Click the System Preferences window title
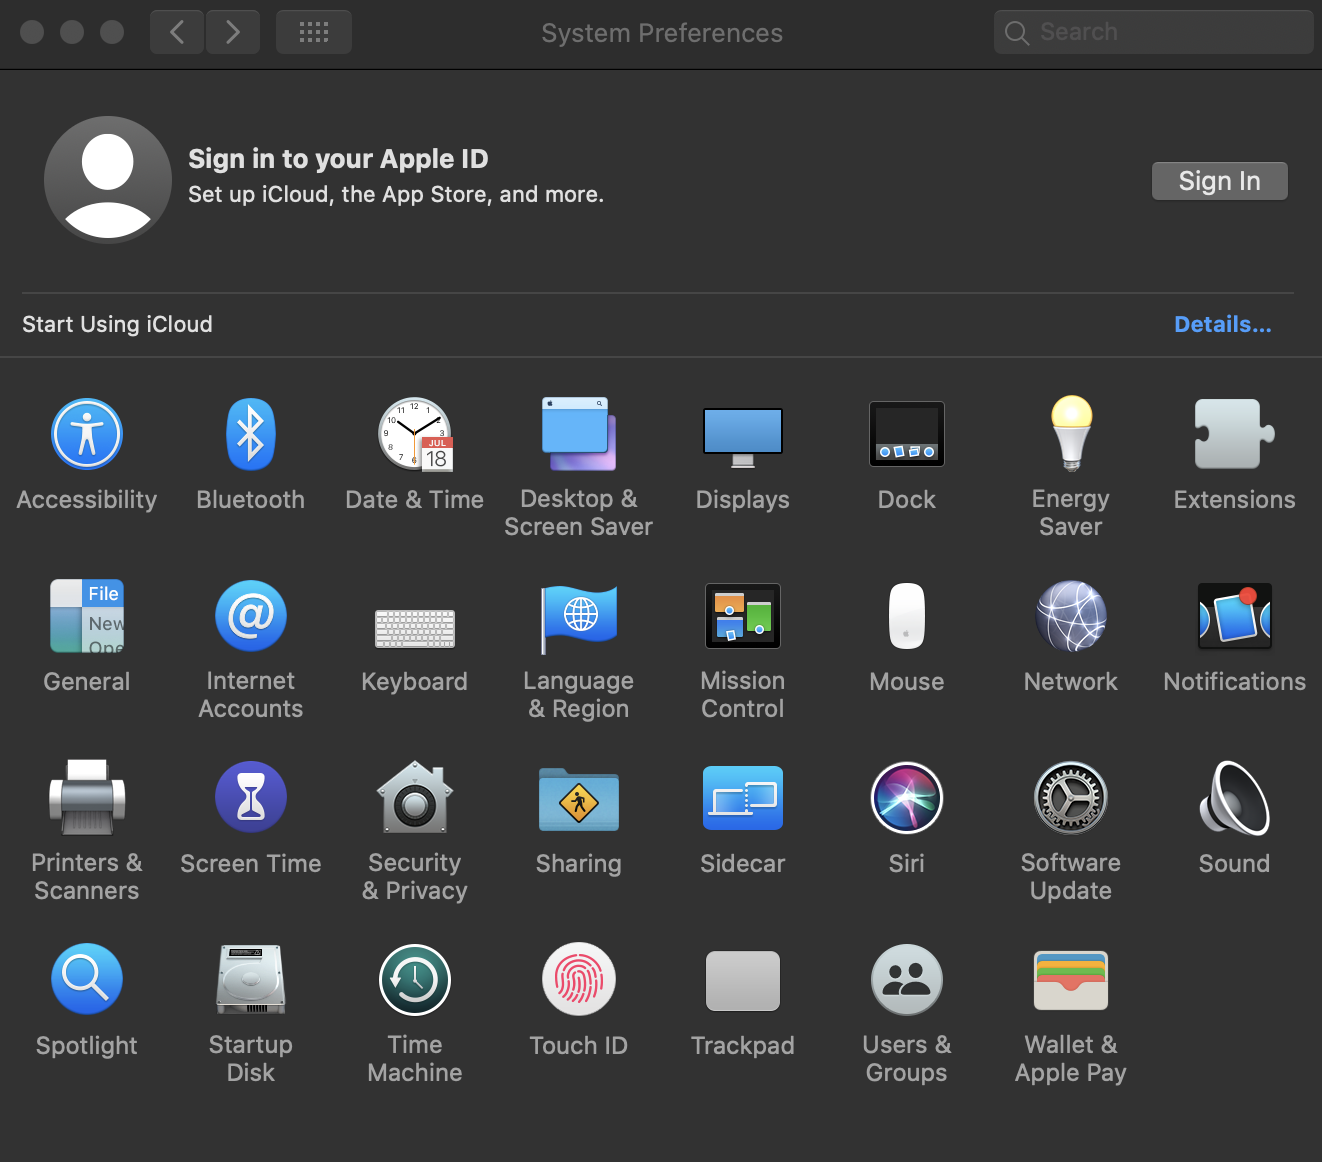This screenshot has width=1322, height=1162. tap(662, 33)
